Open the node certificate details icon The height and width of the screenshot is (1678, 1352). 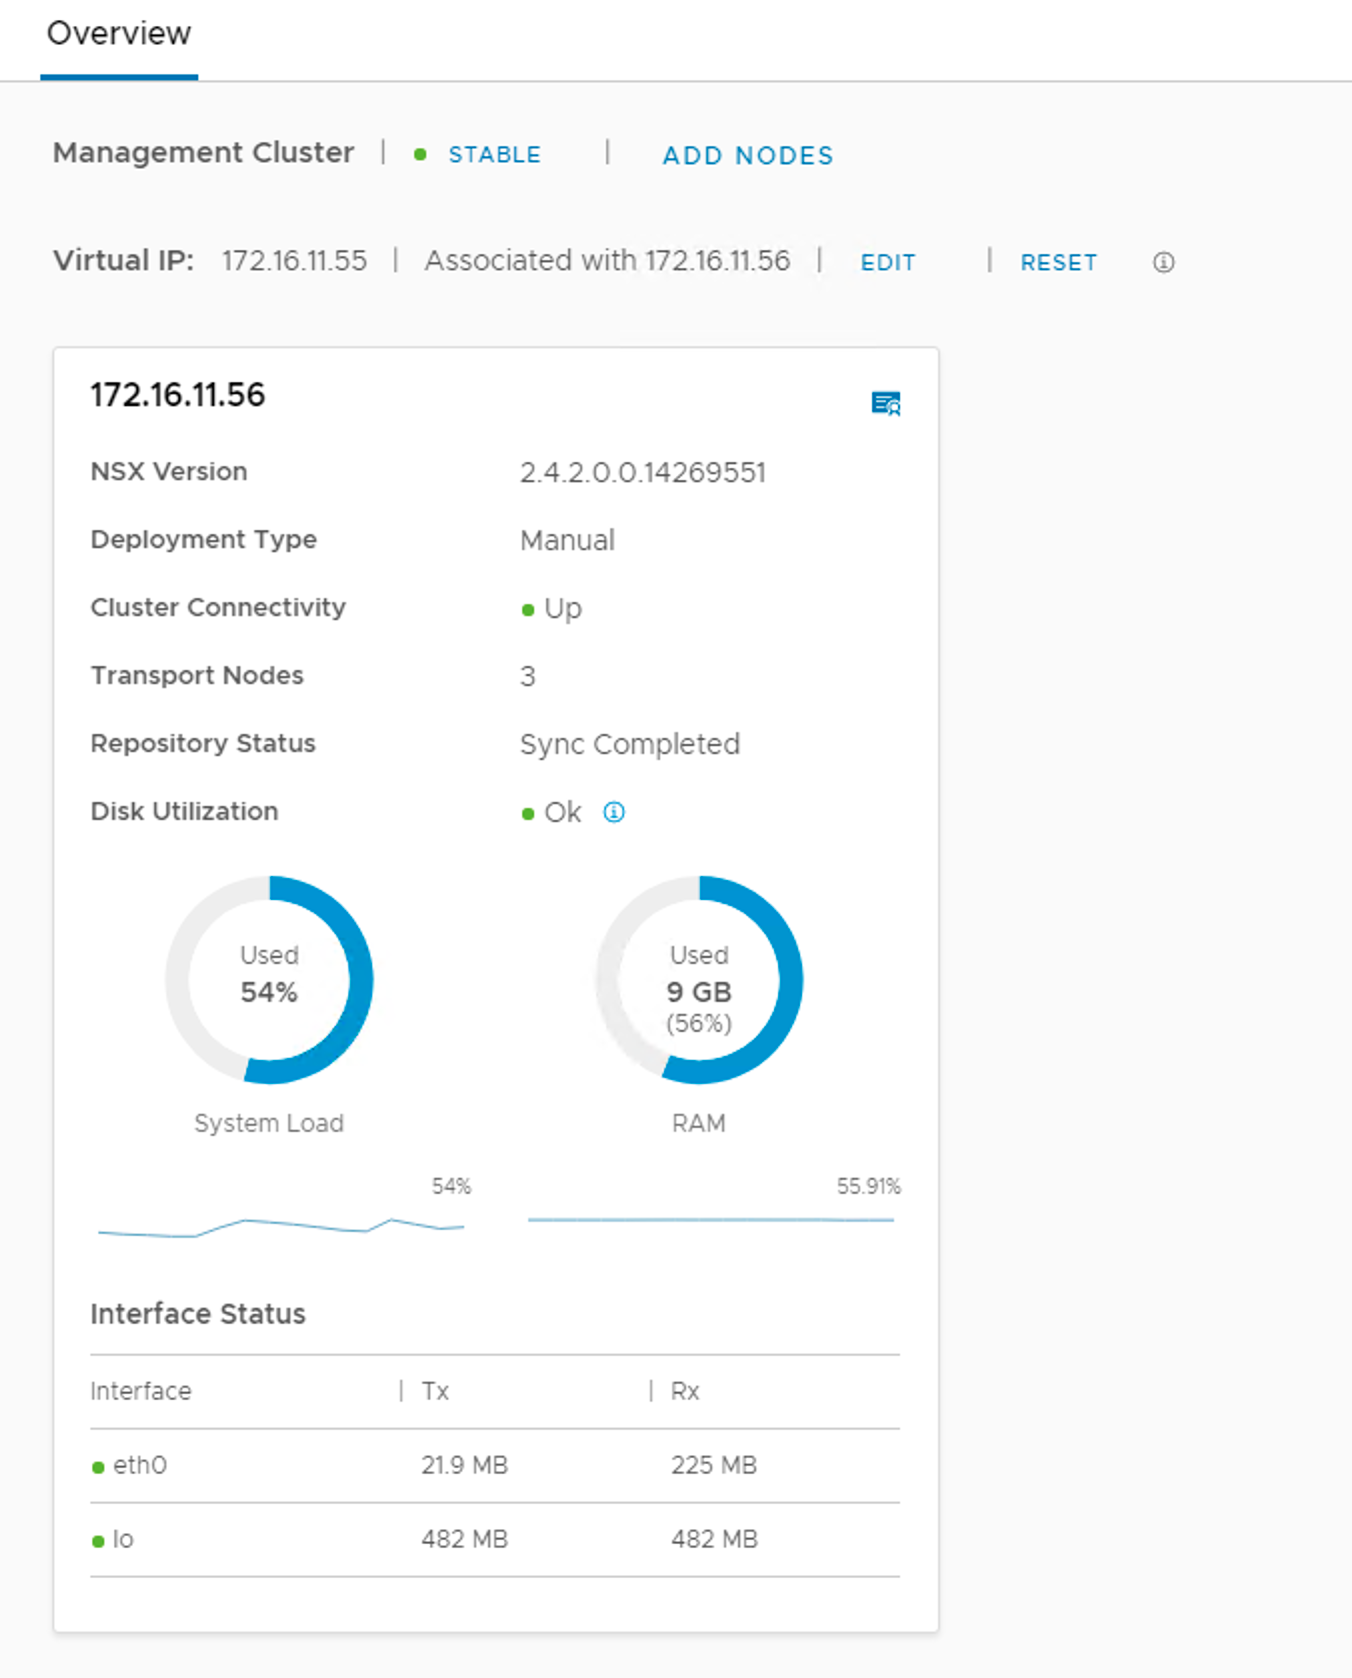886,403
